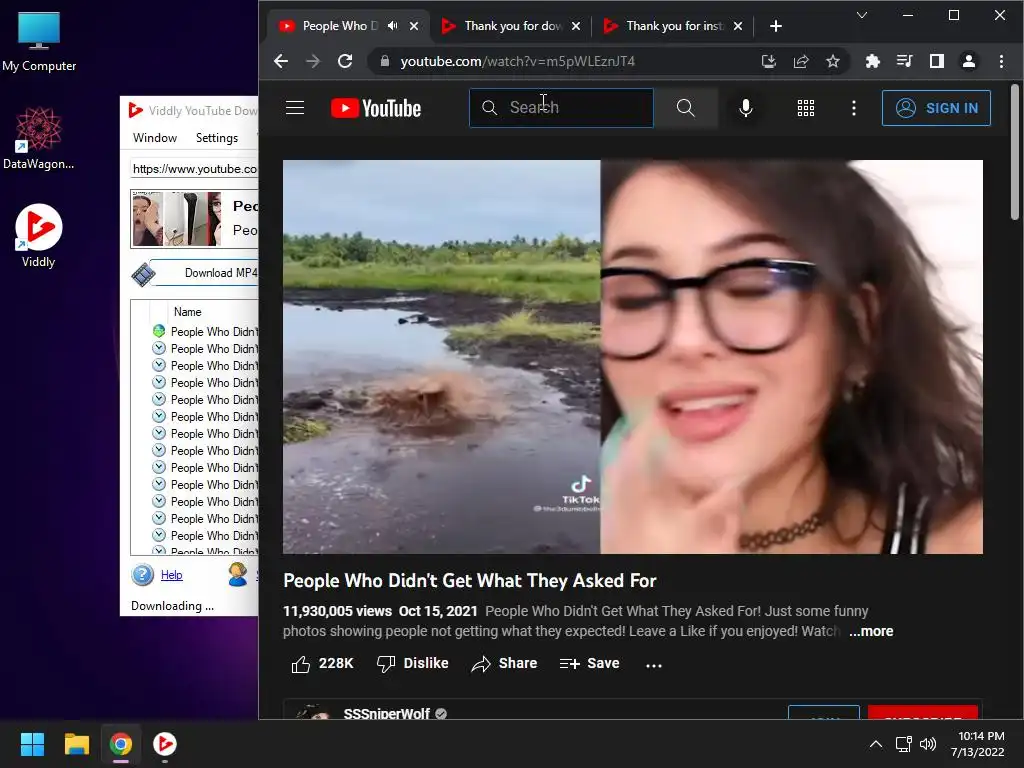Click the Chrome address bar URL
1024x768 pixels.
[518, 61]
